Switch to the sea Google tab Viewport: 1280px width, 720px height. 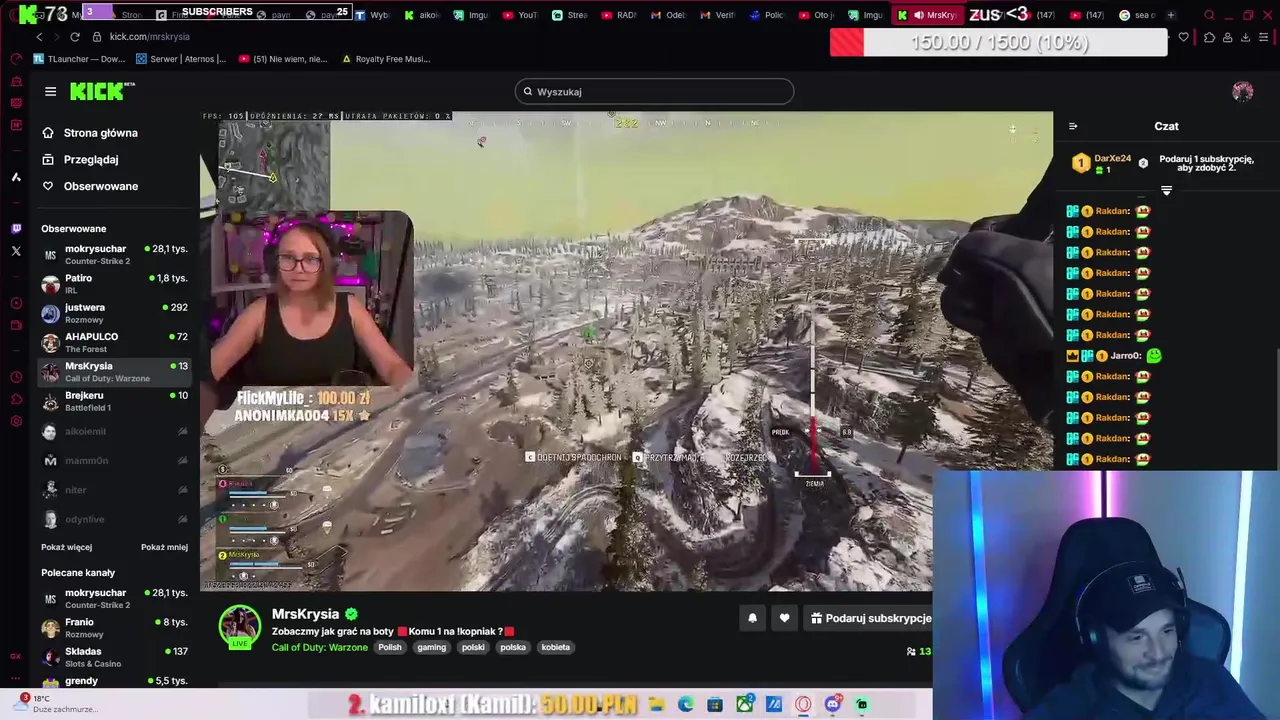[1137, 15]
